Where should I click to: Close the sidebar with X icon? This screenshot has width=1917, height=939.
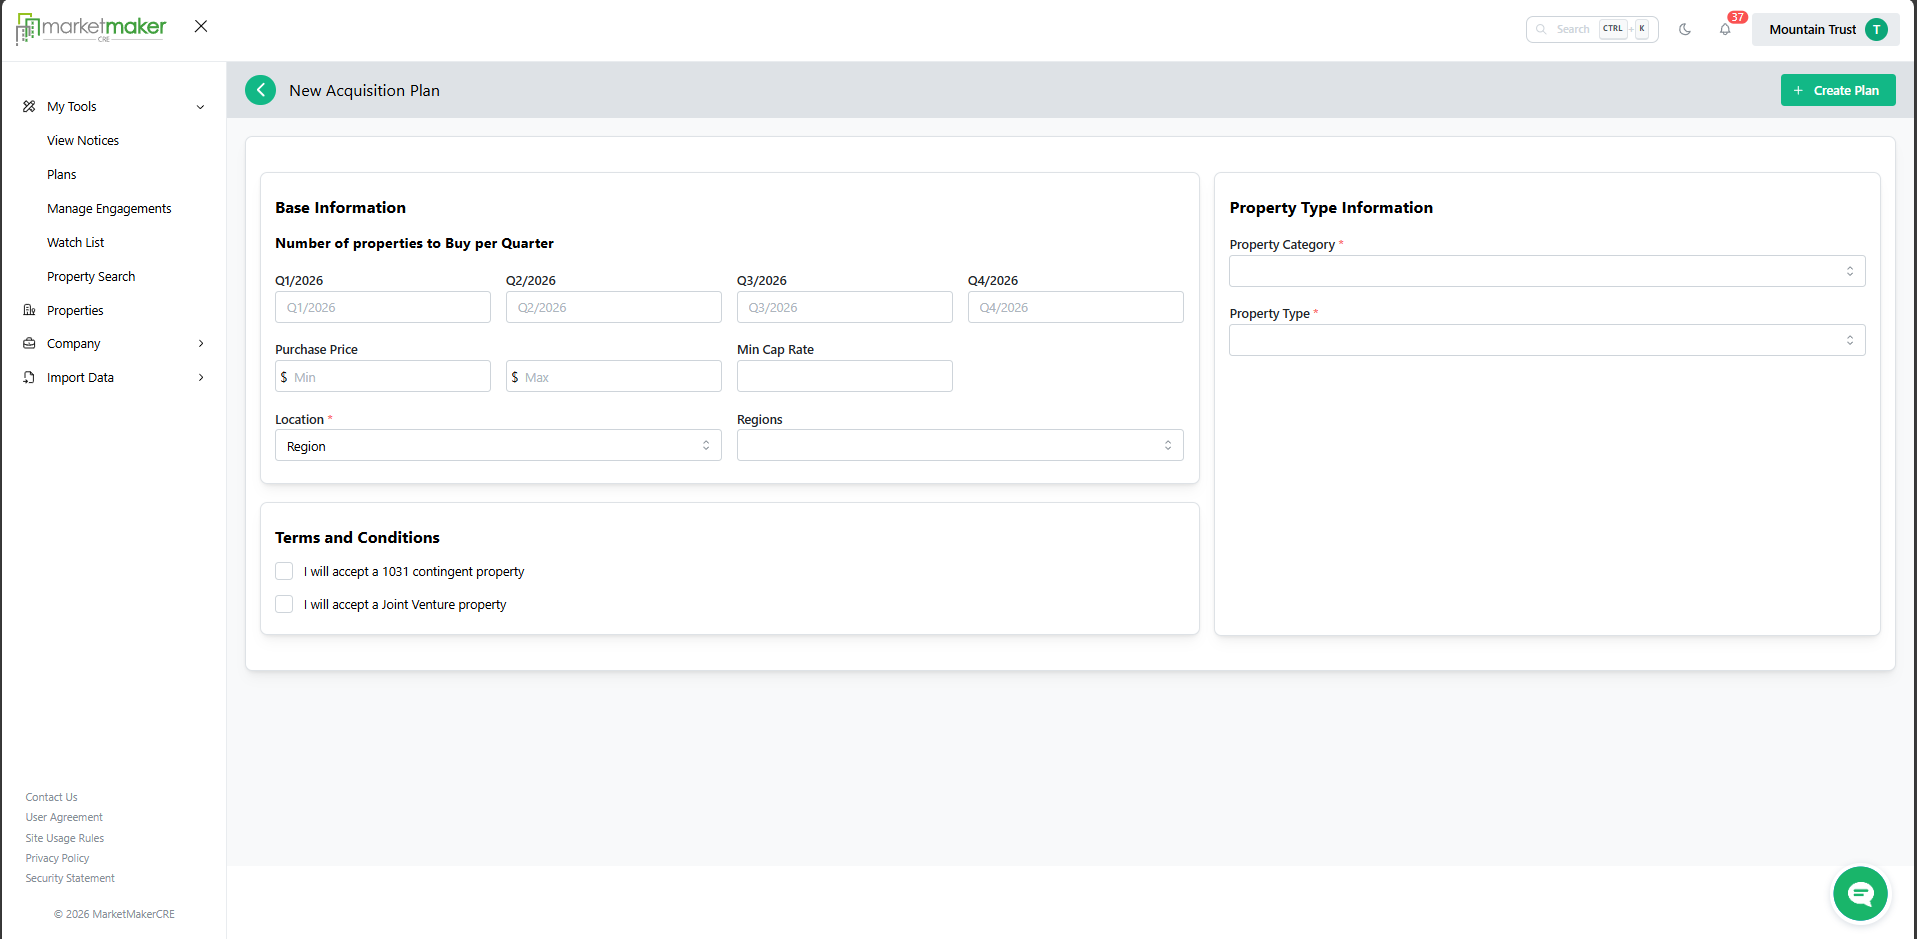click(x=201, y=26)
